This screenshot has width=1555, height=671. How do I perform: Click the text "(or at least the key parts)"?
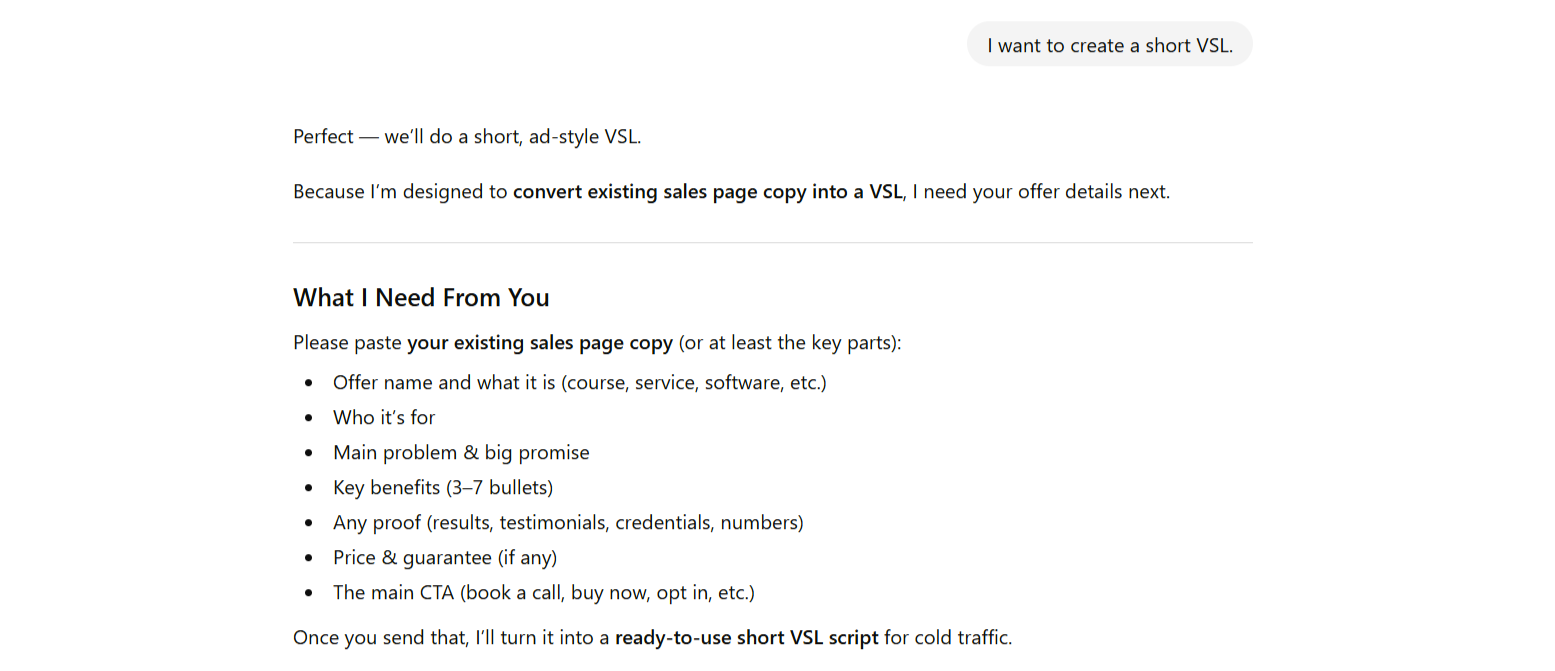point(789,343)
